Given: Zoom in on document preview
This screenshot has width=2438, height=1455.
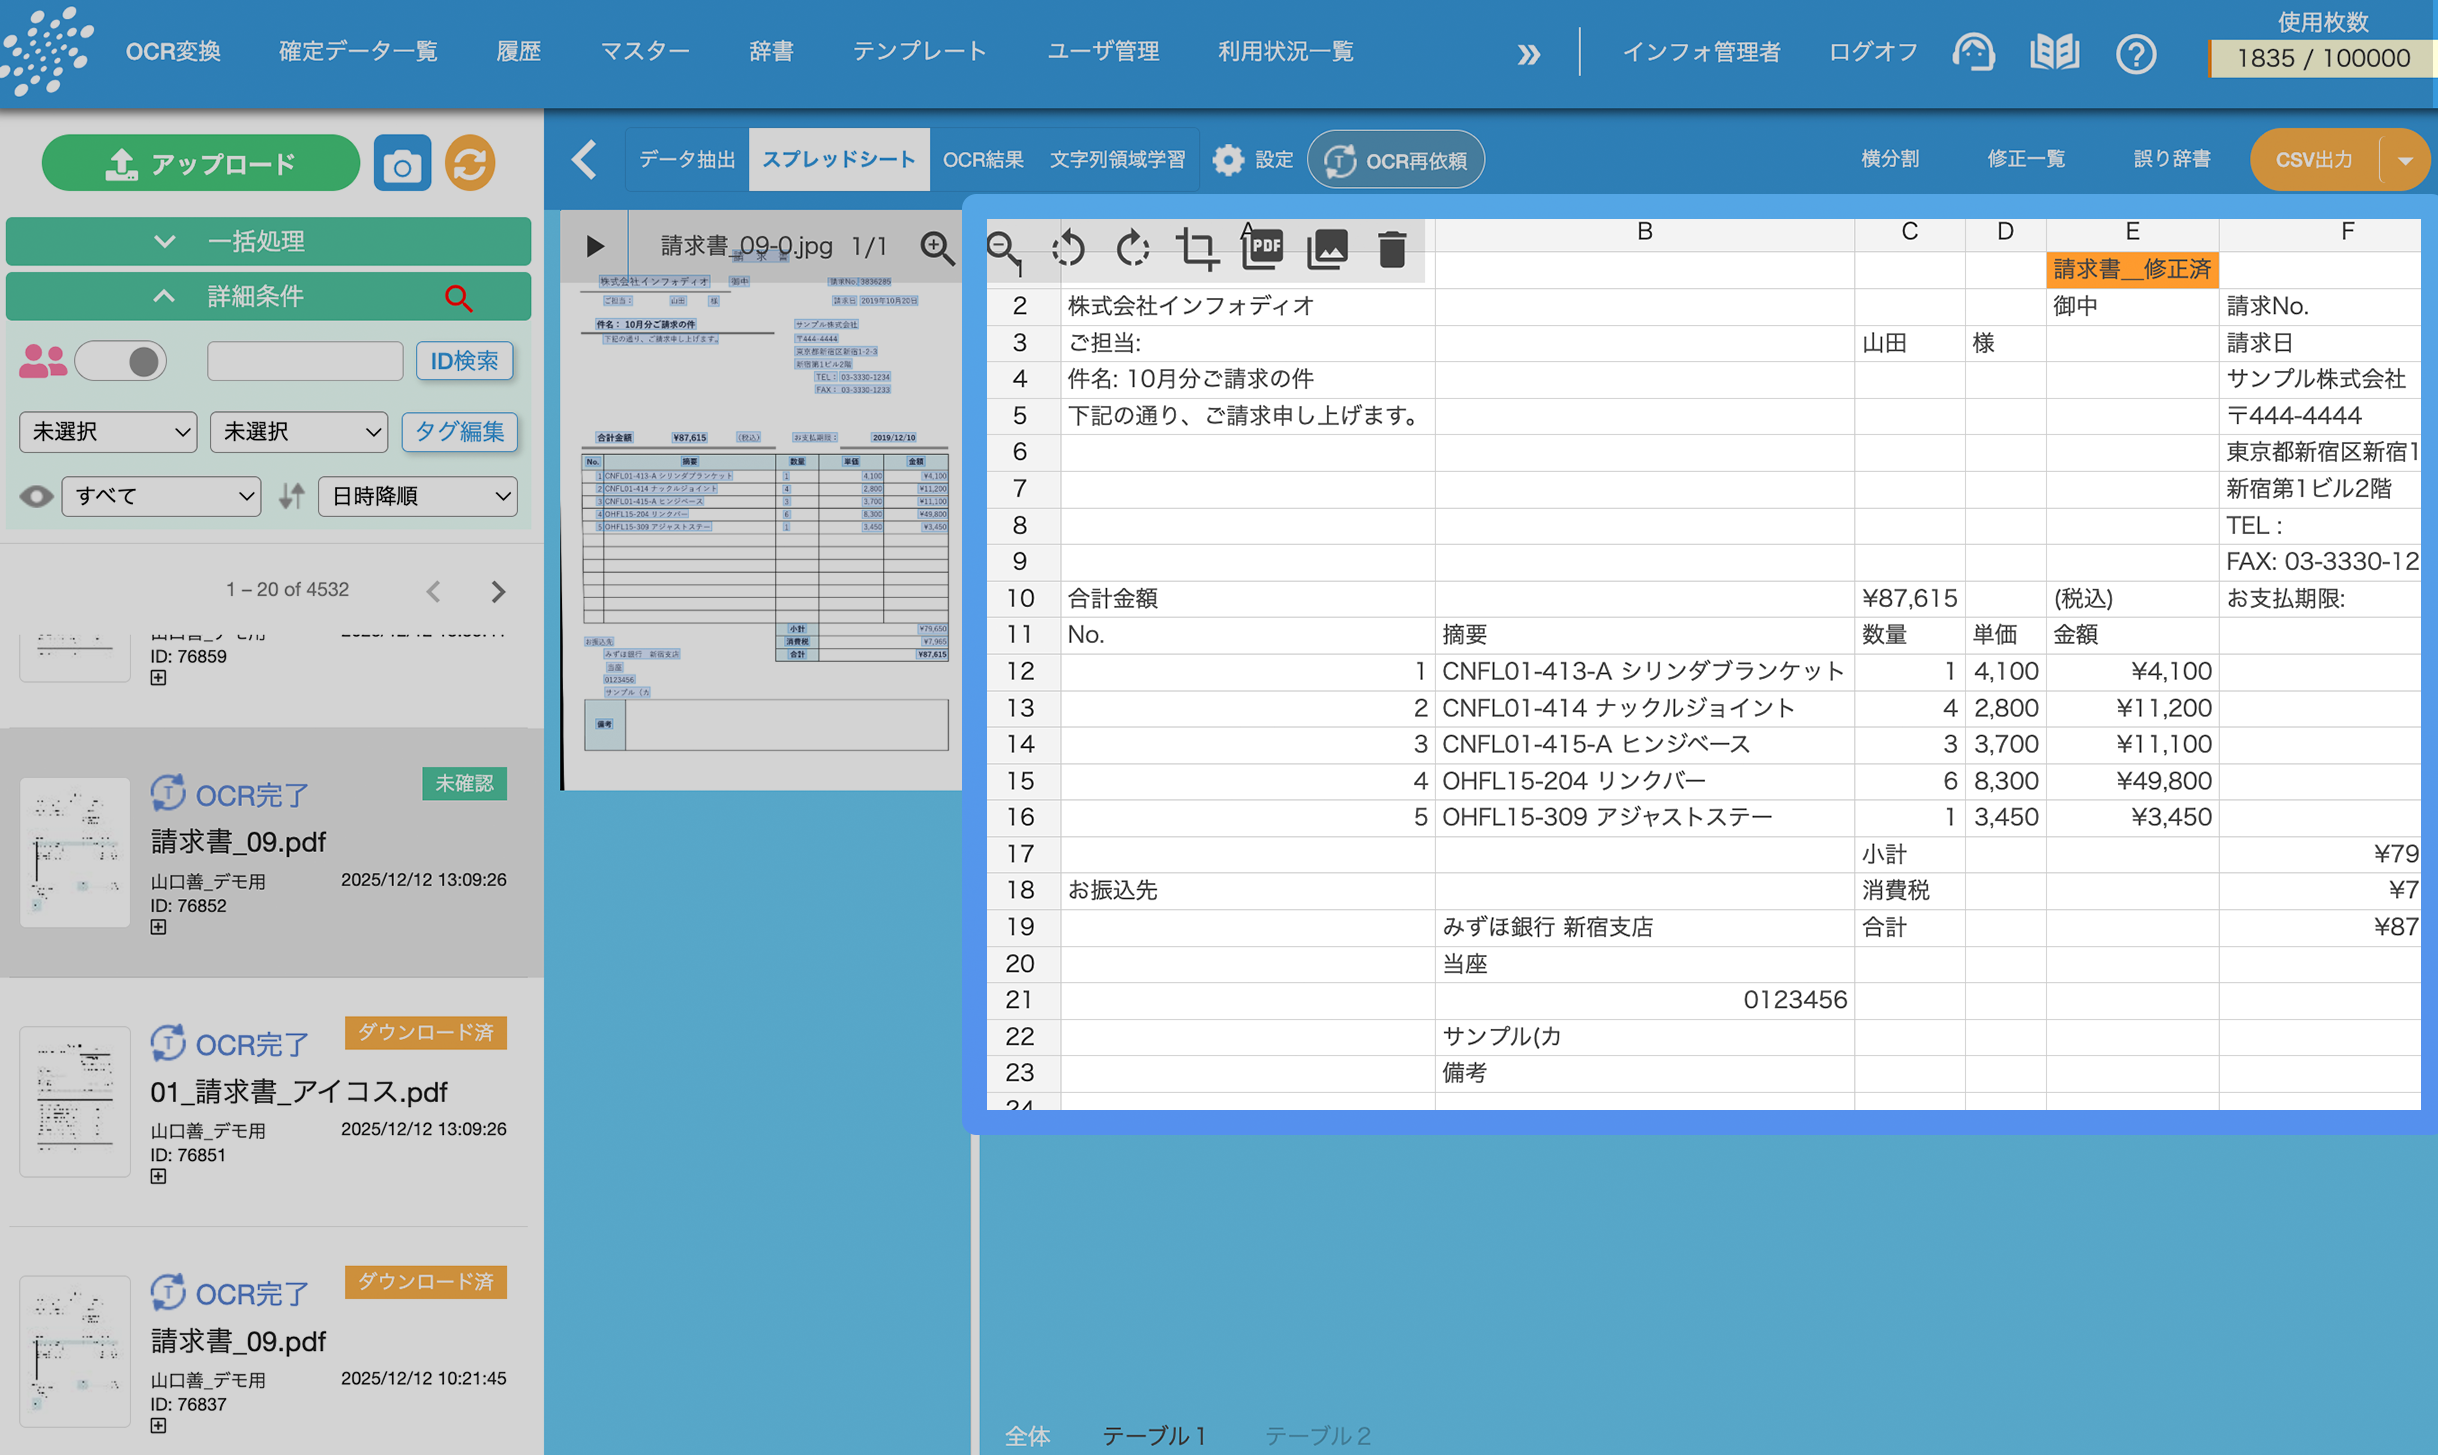Looking at the screenshot, I should coord(937,247).
